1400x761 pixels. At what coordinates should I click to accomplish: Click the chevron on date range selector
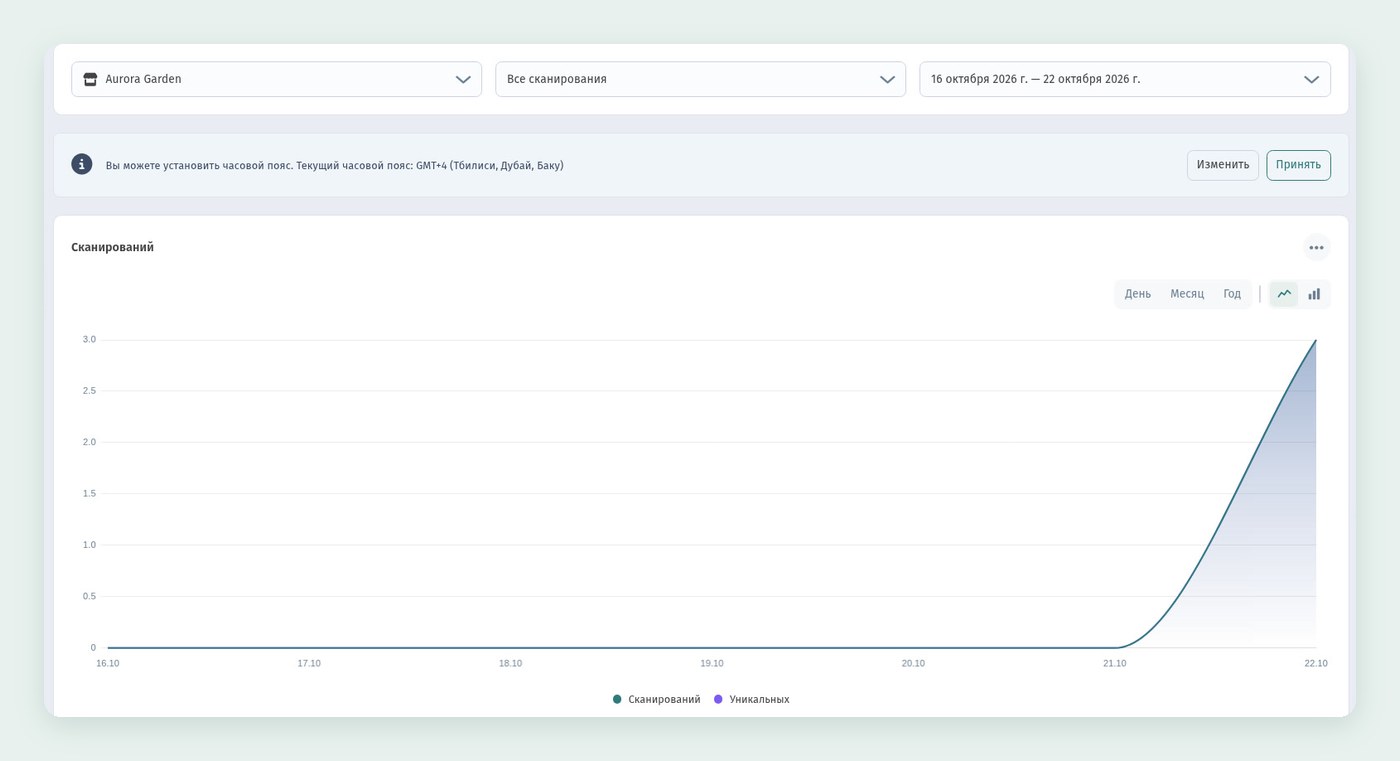coord(1311,79)
